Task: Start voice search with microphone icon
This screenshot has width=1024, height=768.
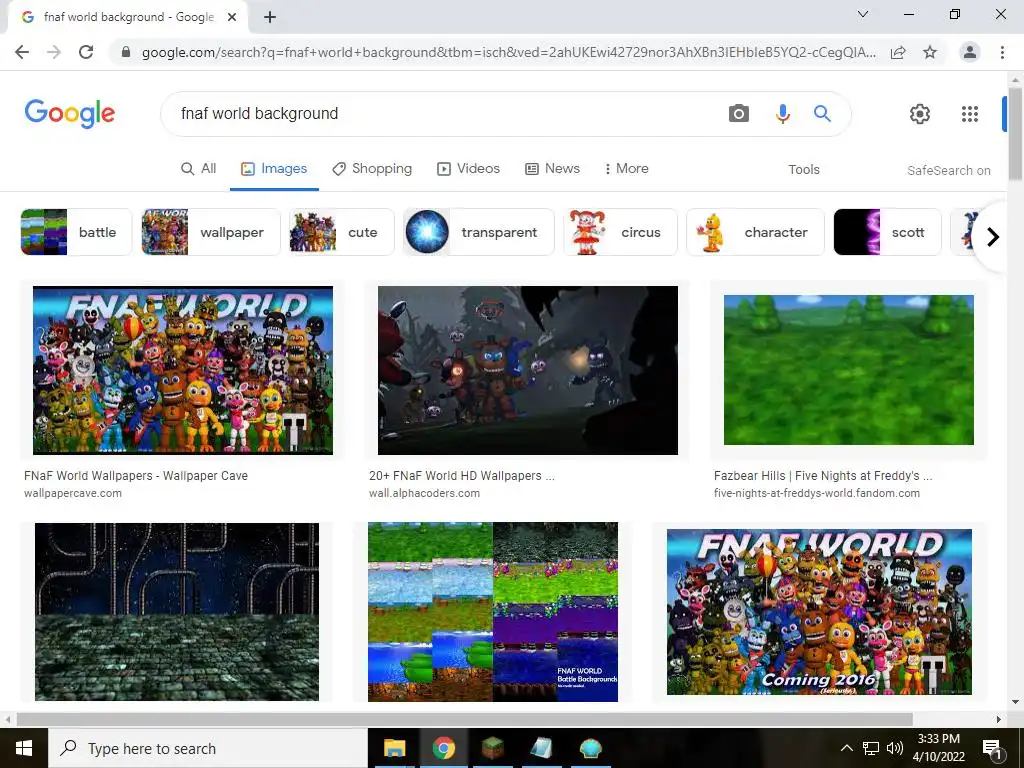Action: 782,114
